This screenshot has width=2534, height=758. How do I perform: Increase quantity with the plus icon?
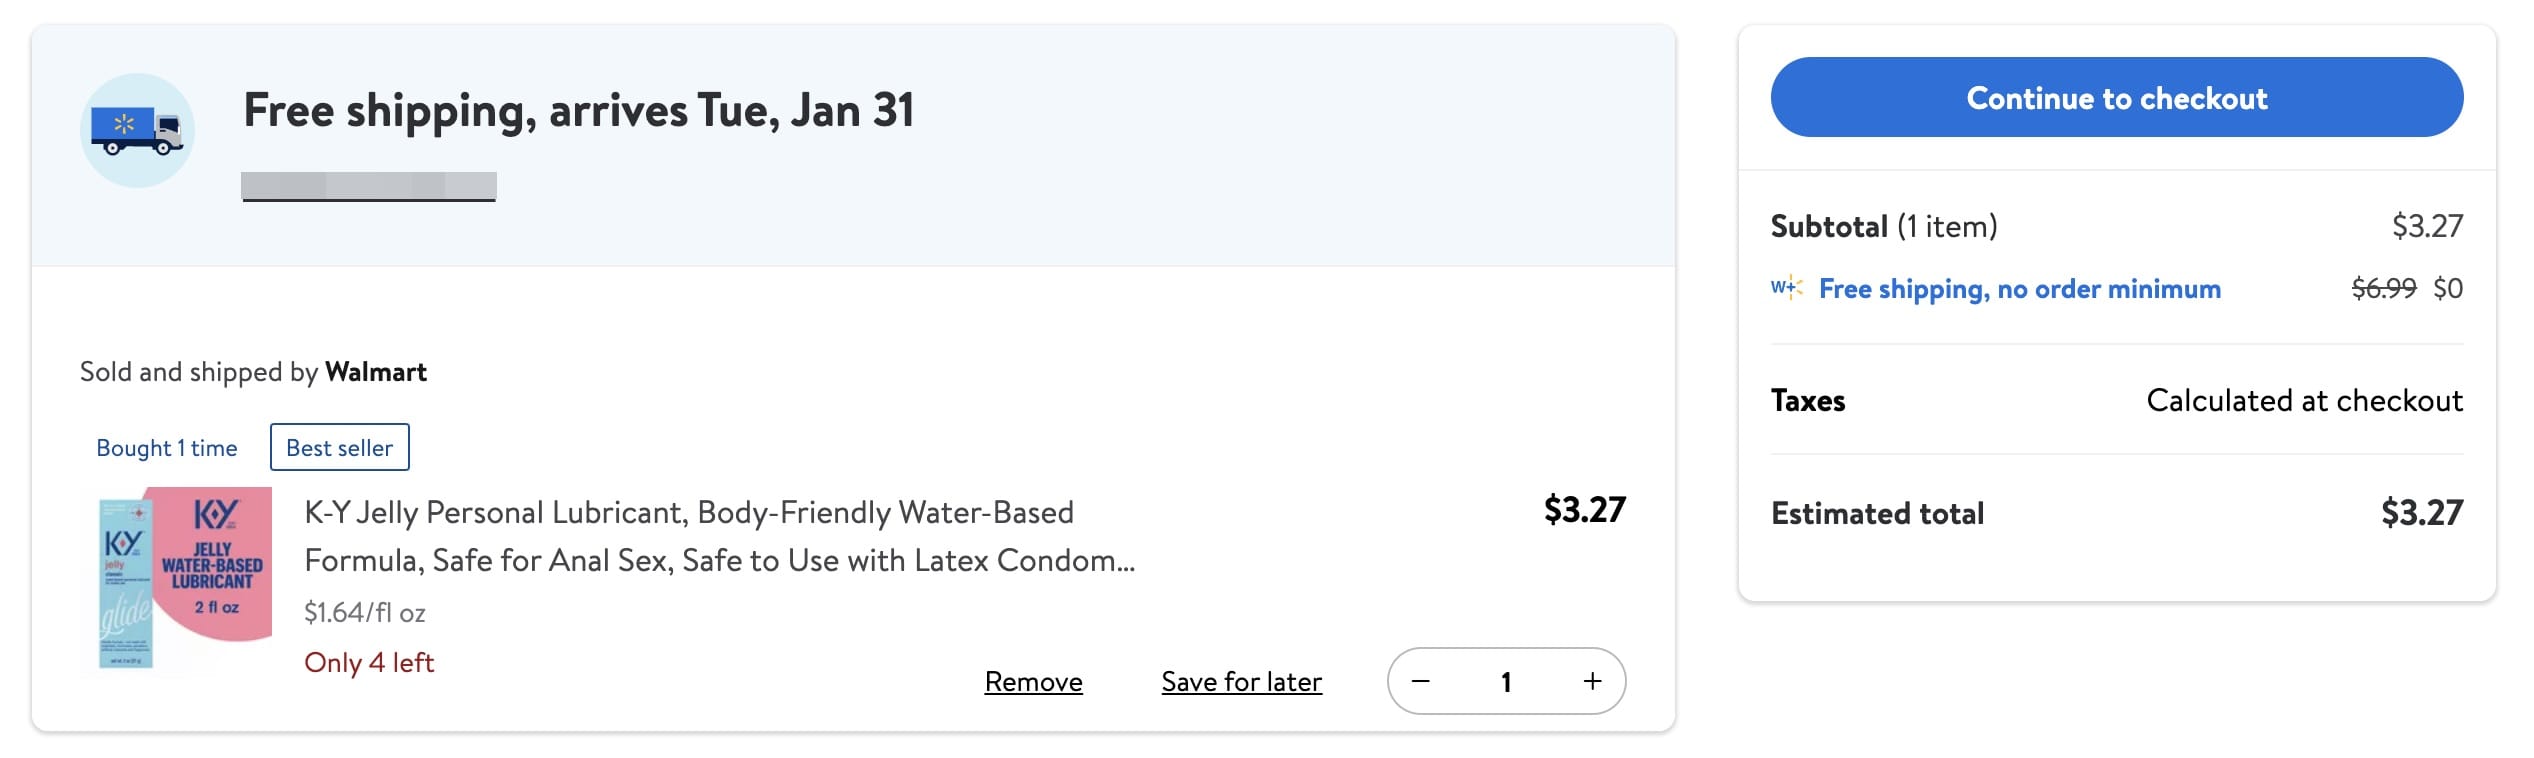coord(1592,681)
